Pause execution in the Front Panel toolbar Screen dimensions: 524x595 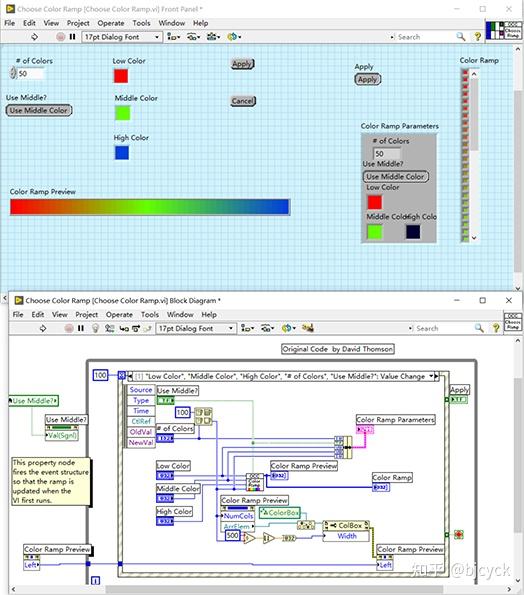[x=72, y=37]
